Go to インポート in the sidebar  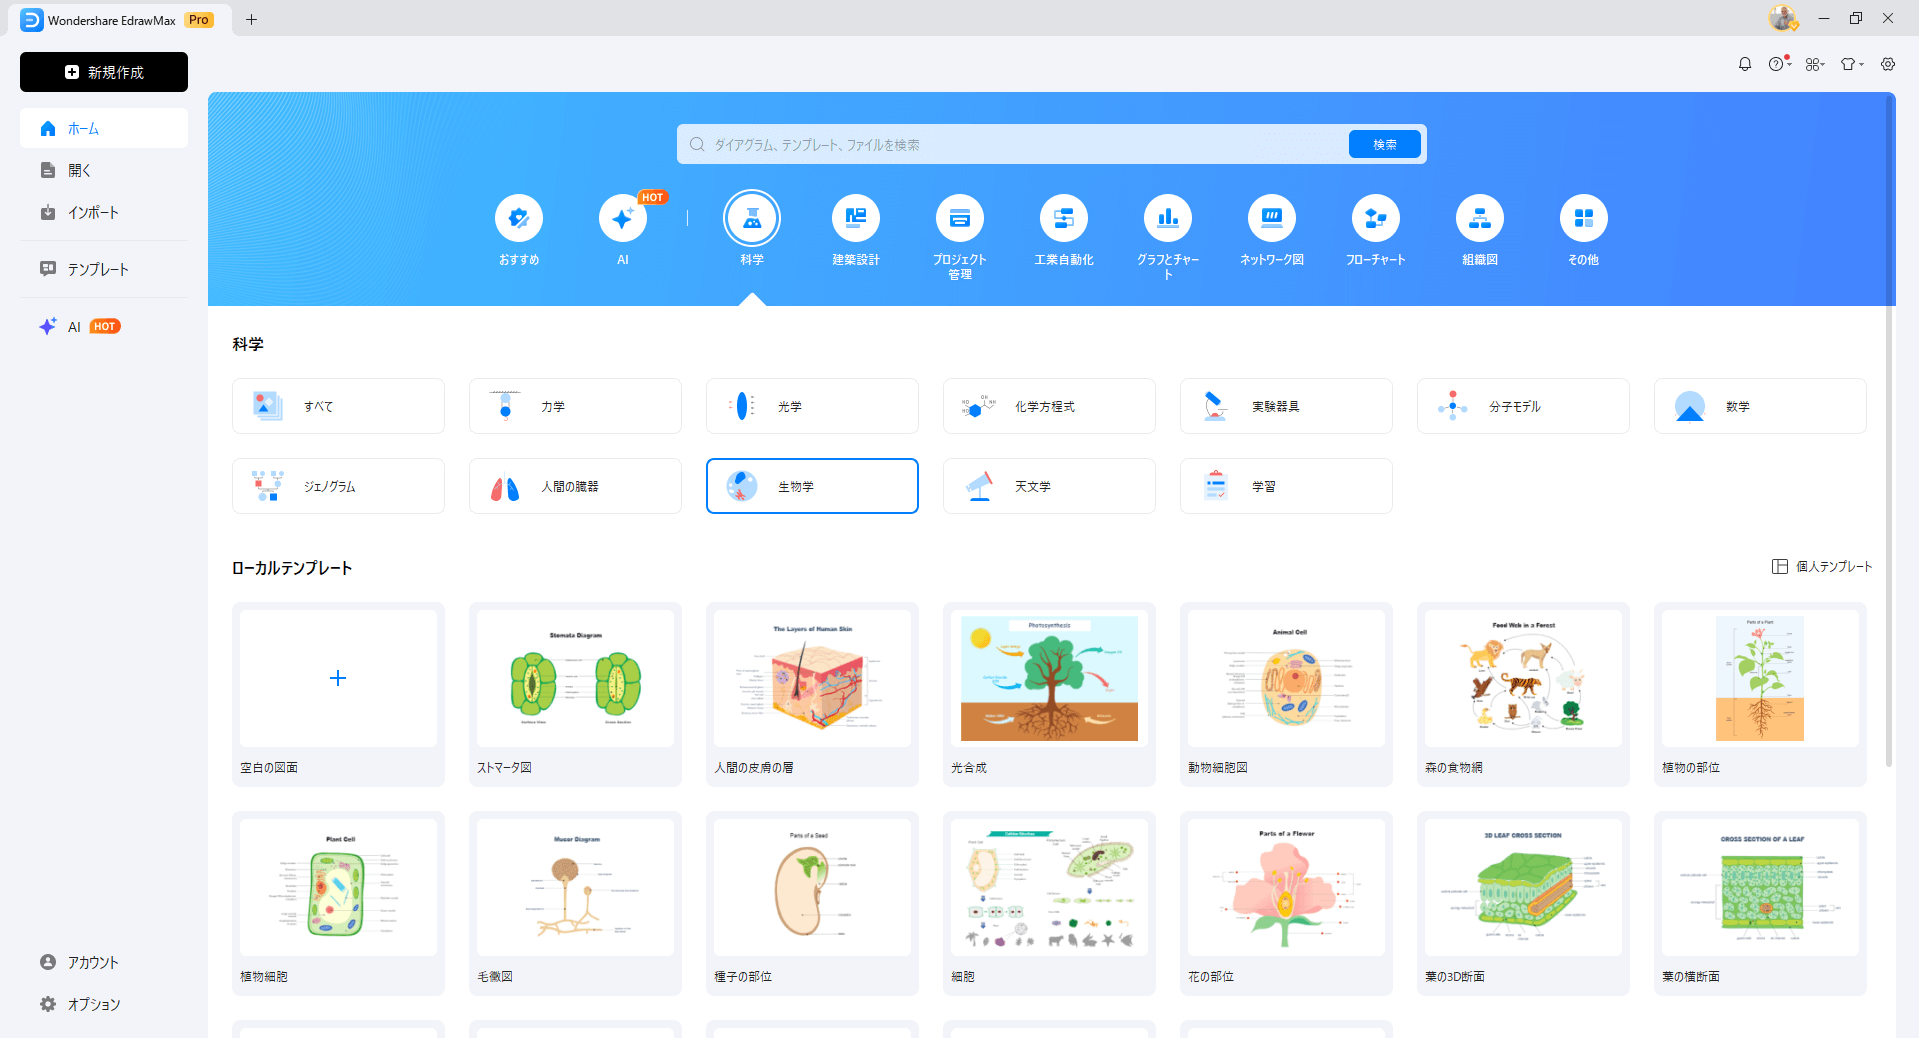(x=93, y=212)
